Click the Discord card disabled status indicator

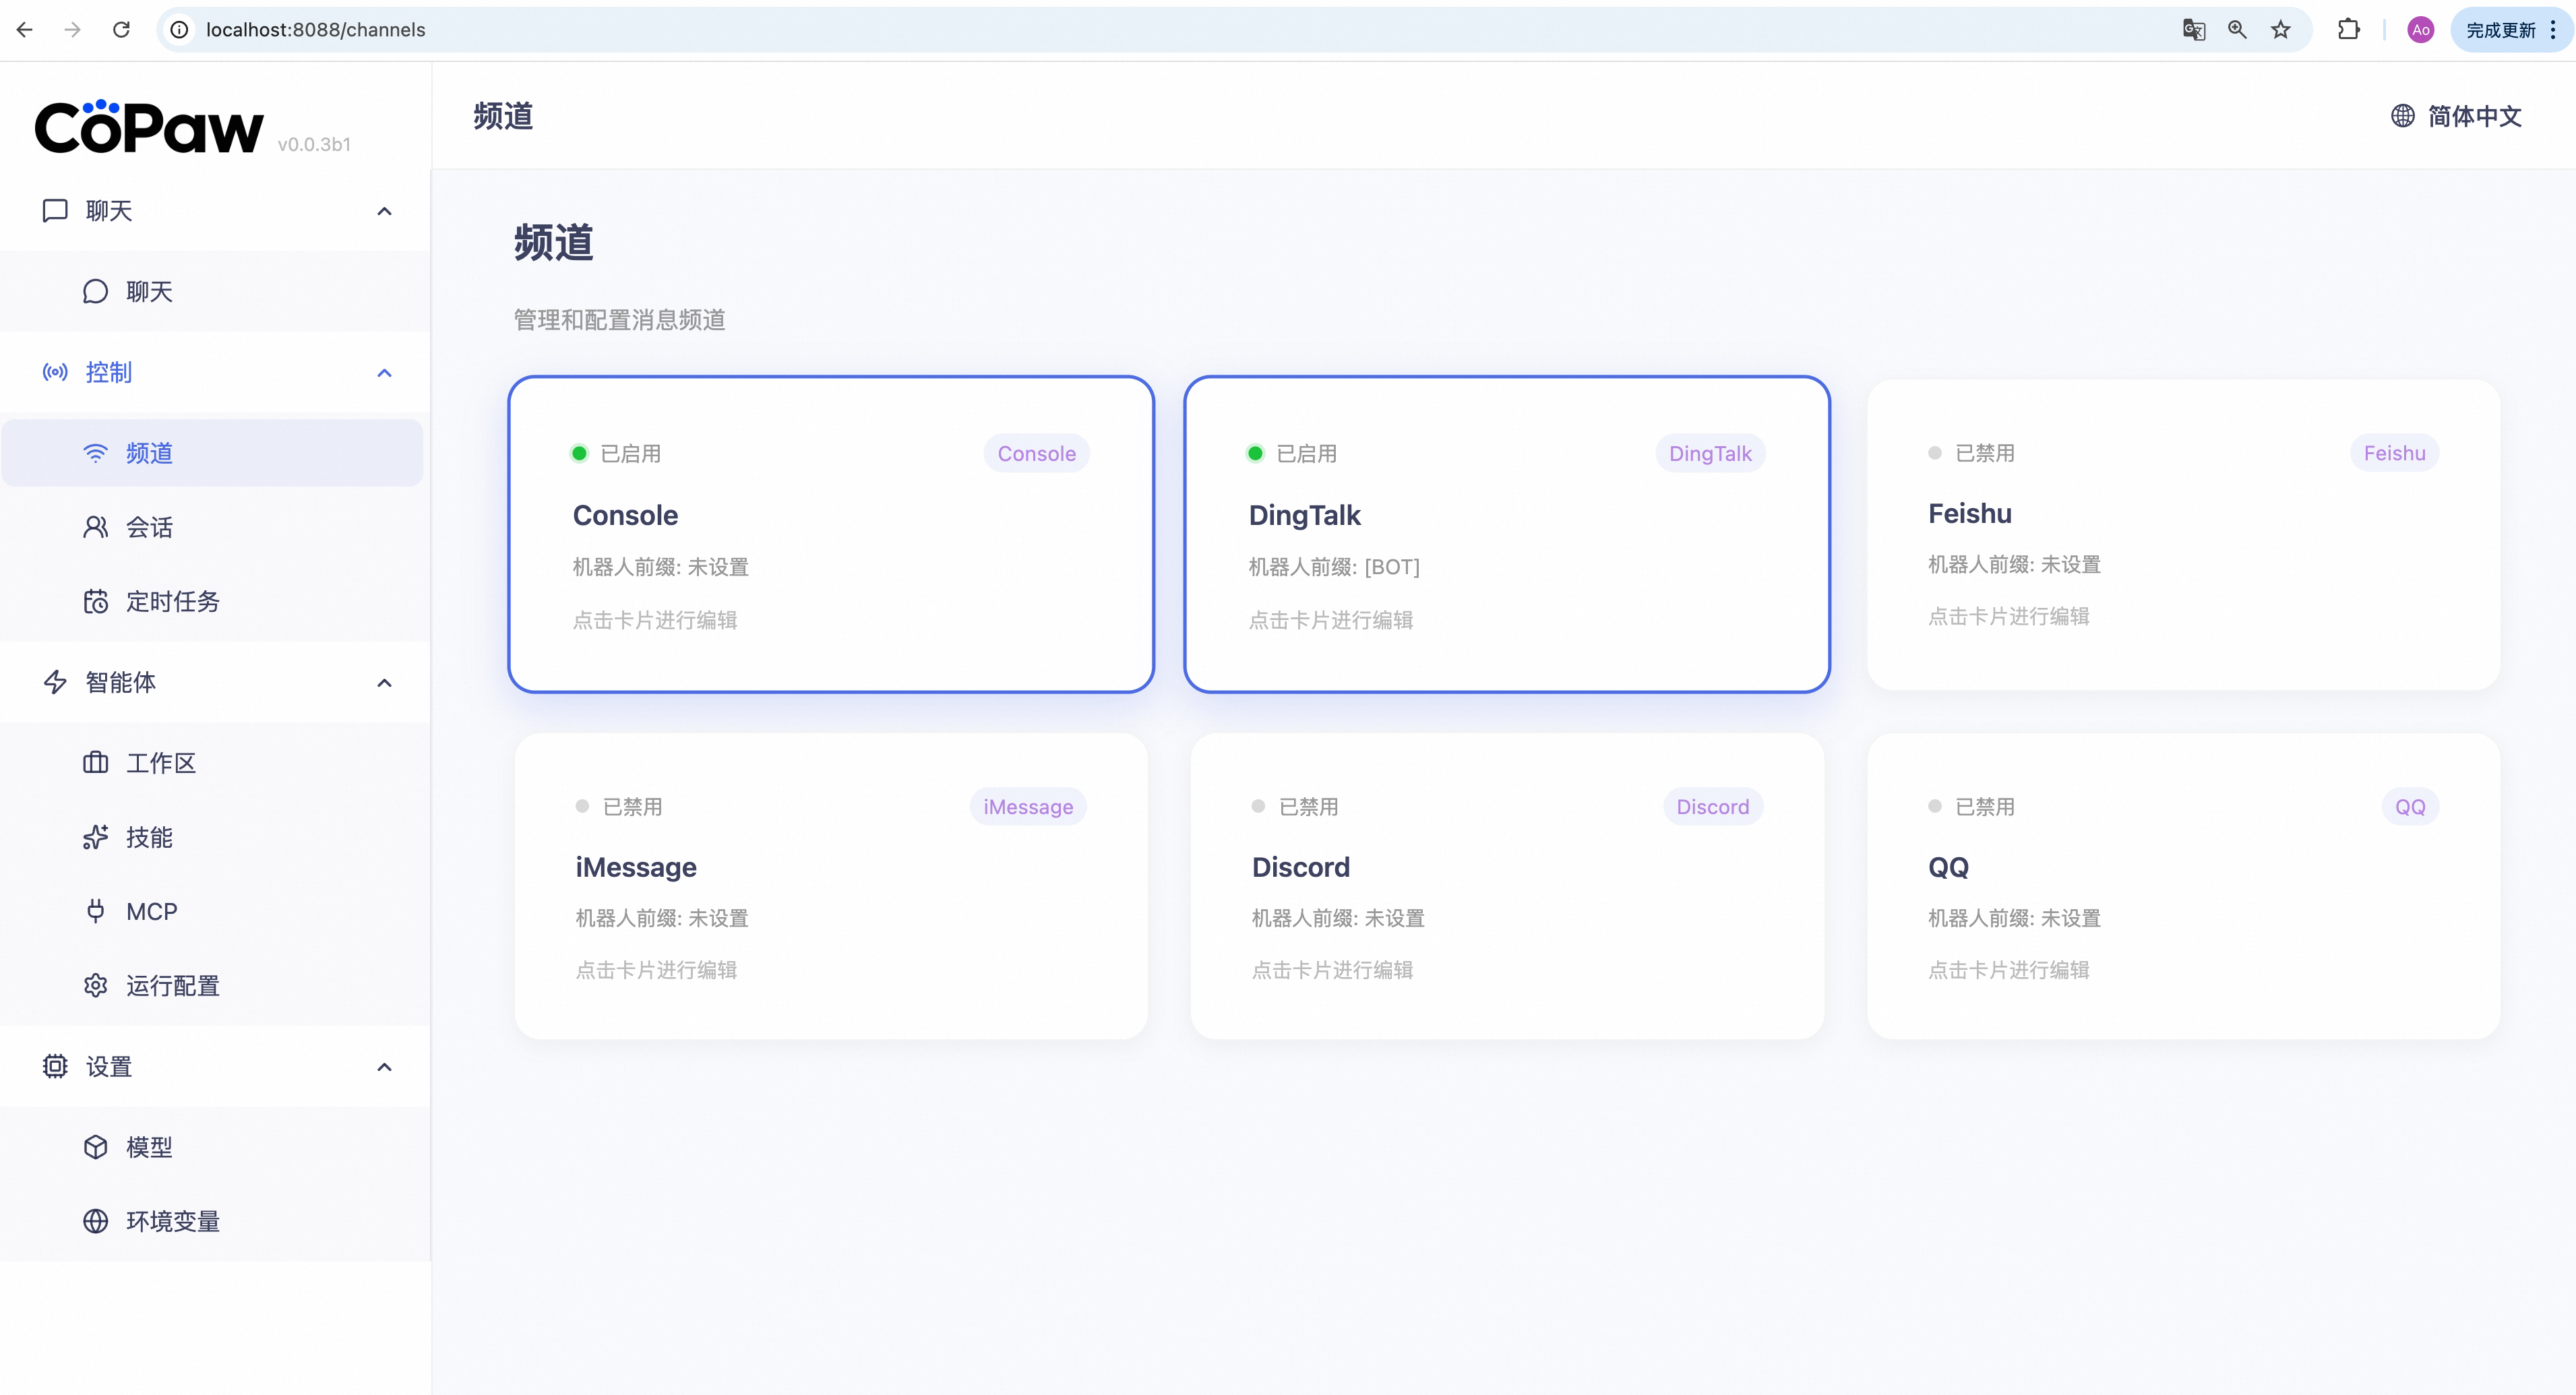(x=1258, y=806)
